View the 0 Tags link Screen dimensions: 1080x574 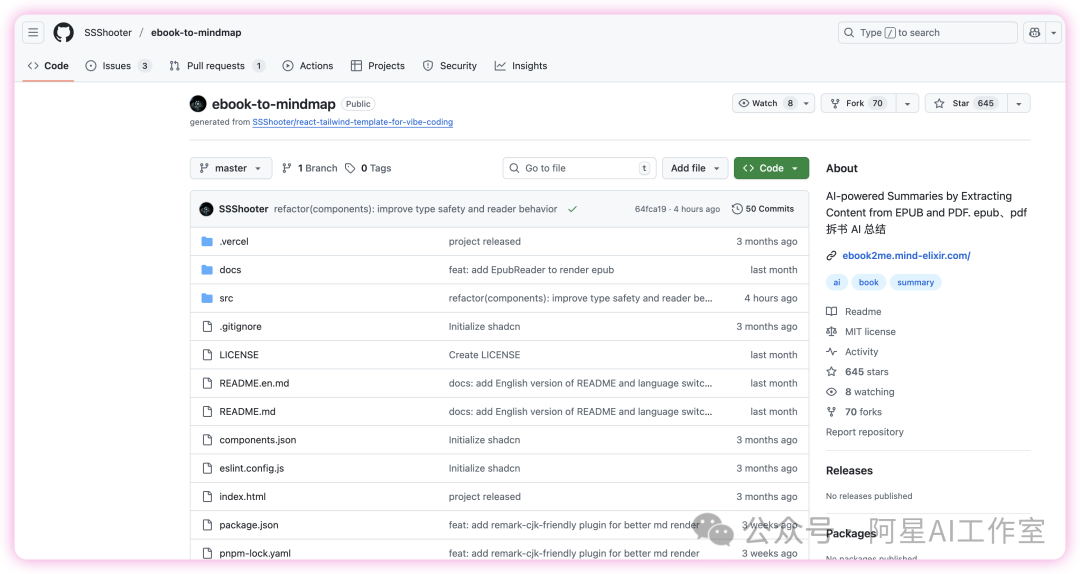368,168
